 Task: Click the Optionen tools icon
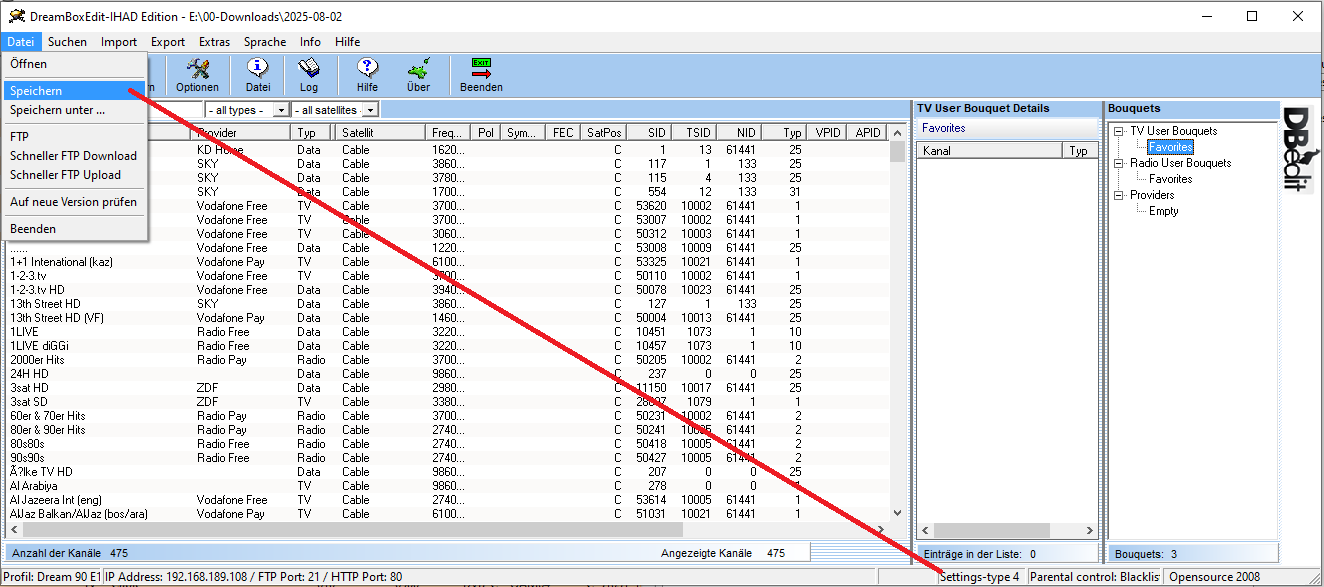pyautogui.click(x=197, y=68)
